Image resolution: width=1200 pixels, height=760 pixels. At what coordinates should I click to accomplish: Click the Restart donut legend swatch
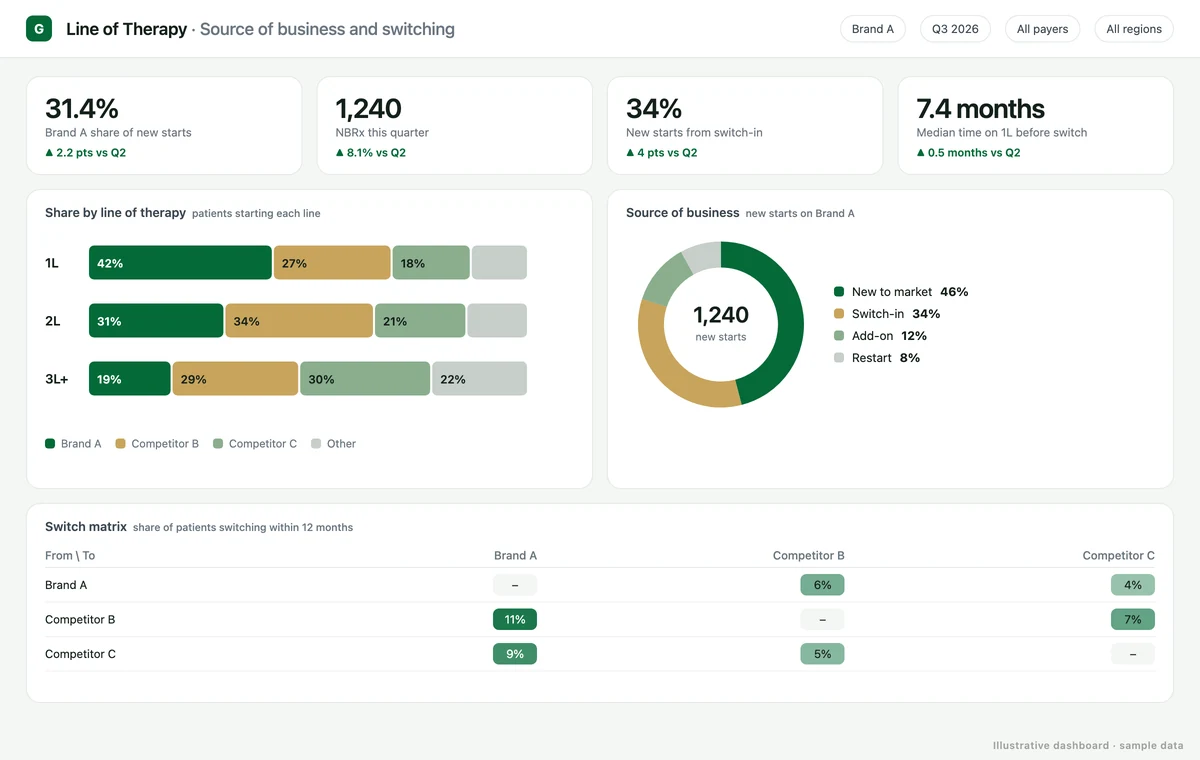[839, 358]
